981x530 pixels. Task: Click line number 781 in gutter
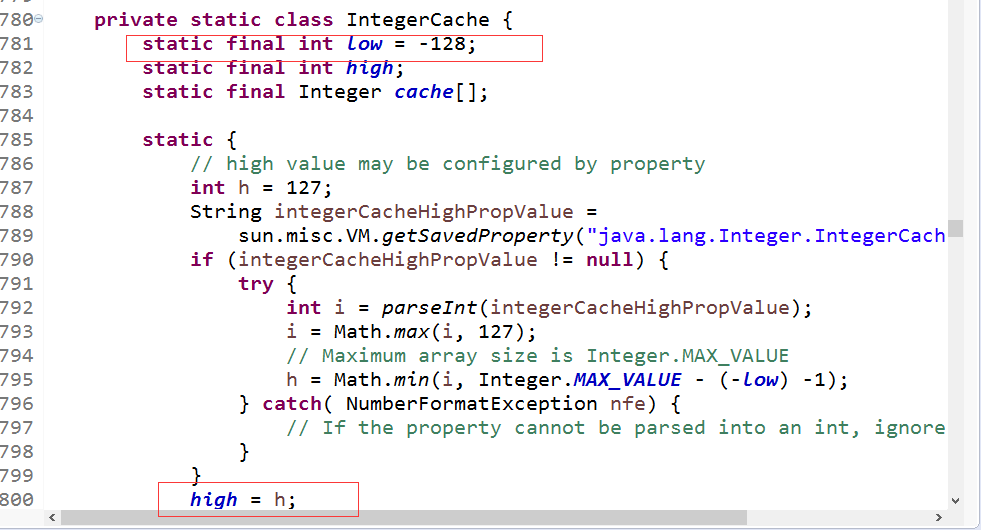click(x=17, y=44)
